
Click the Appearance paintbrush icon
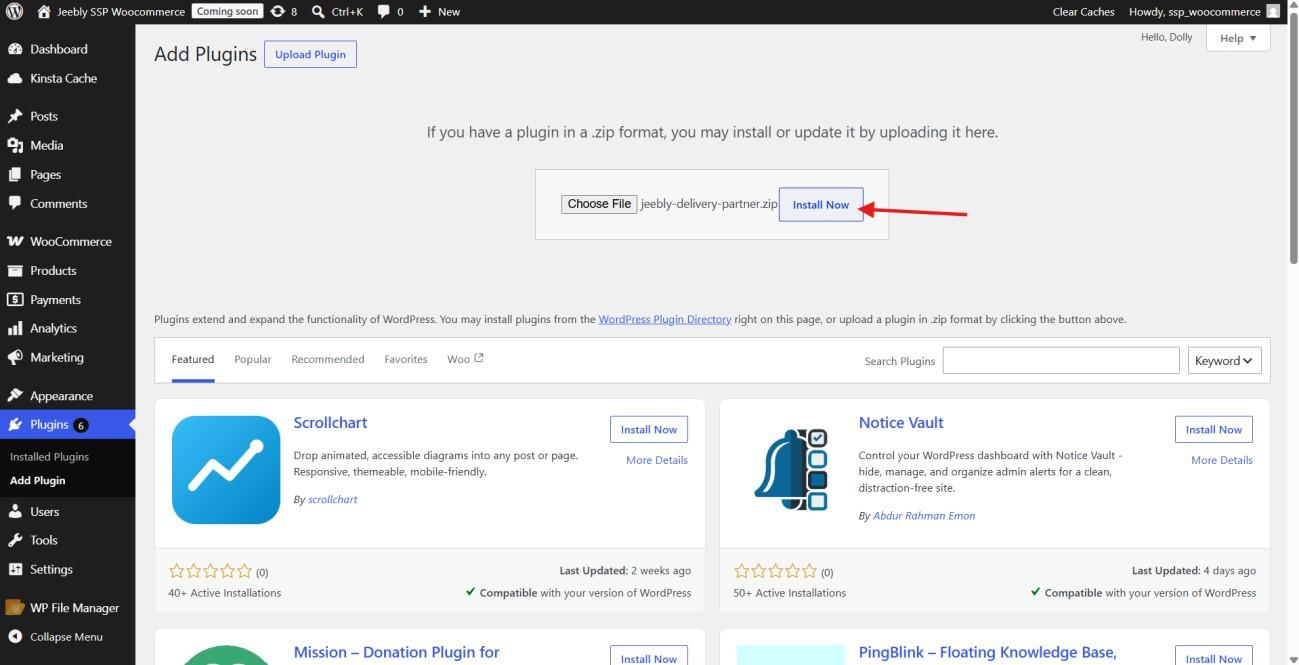pyautogui.click(x=15, y=396)
